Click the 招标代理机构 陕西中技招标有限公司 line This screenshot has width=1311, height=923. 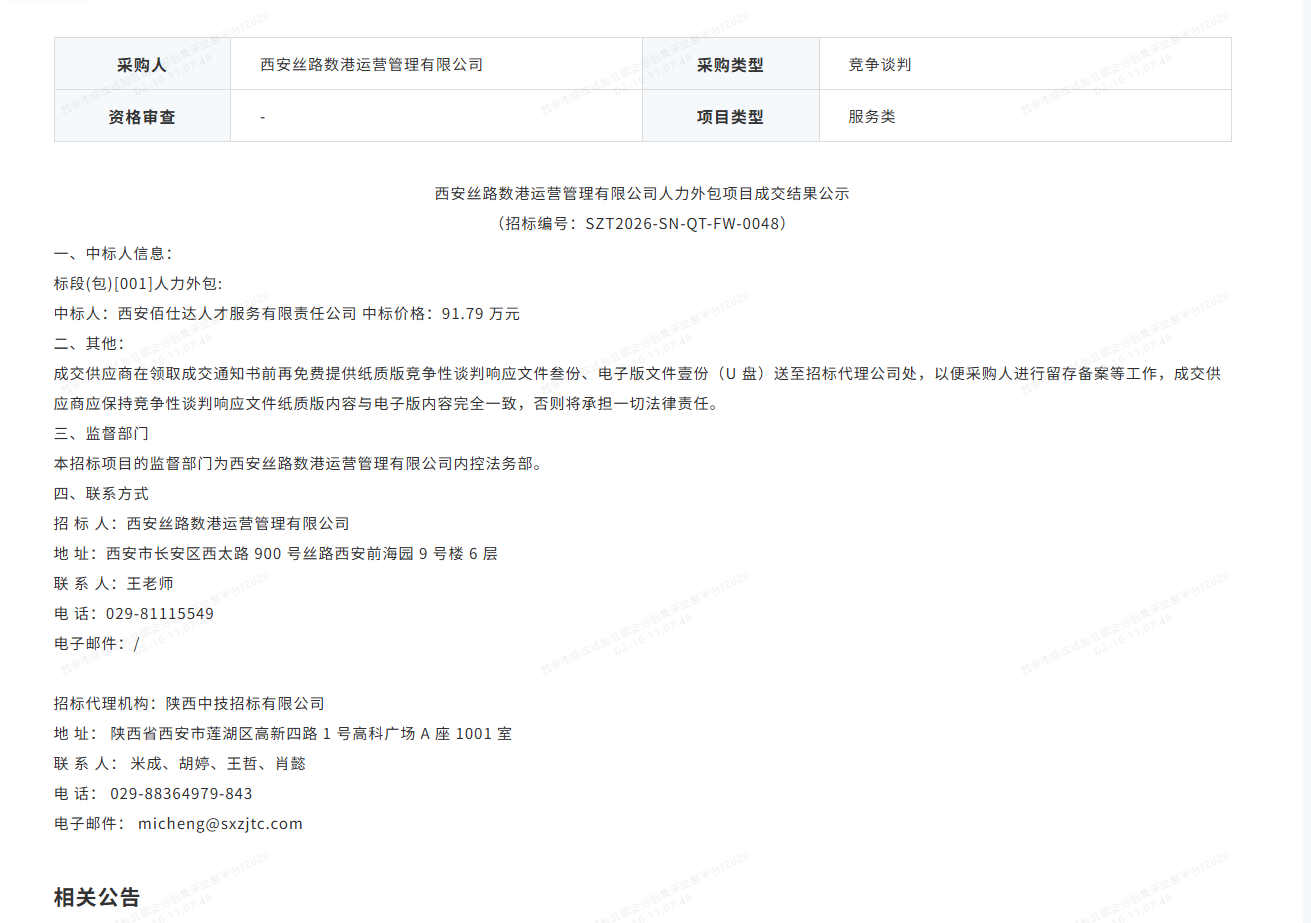click(189, 704)
